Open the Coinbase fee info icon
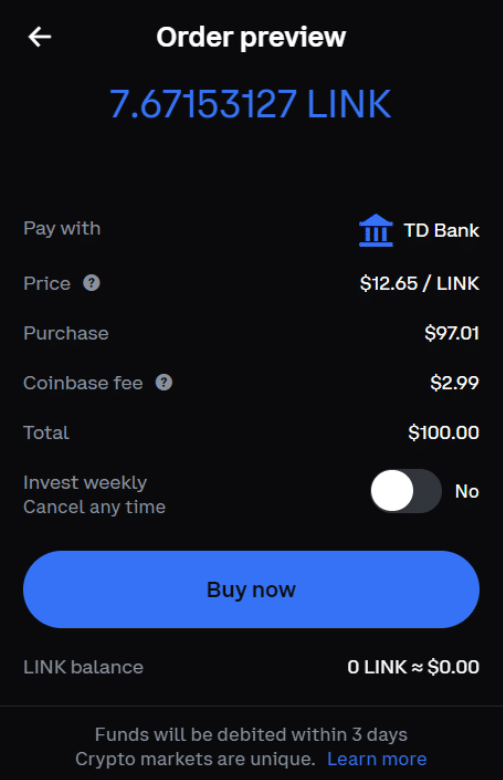Screen dimensions: 503x780 click(164, 383)
